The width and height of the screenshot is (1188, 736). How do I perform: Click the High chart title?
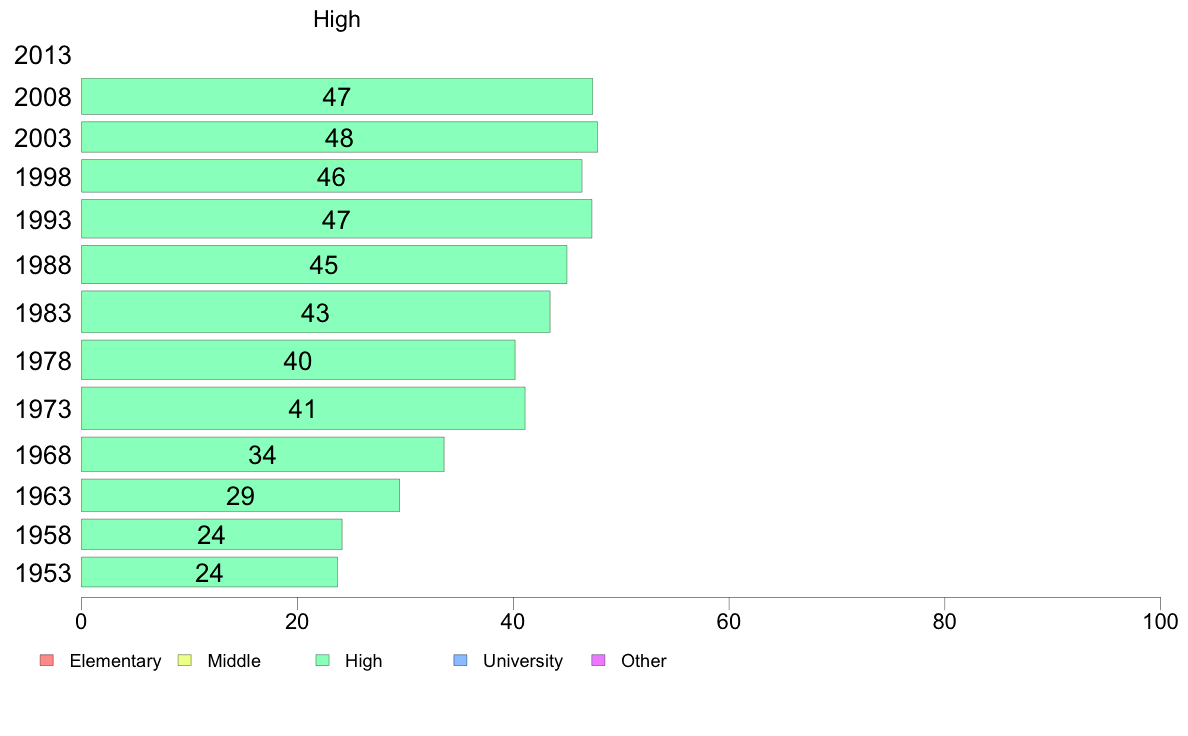point(336,19)
